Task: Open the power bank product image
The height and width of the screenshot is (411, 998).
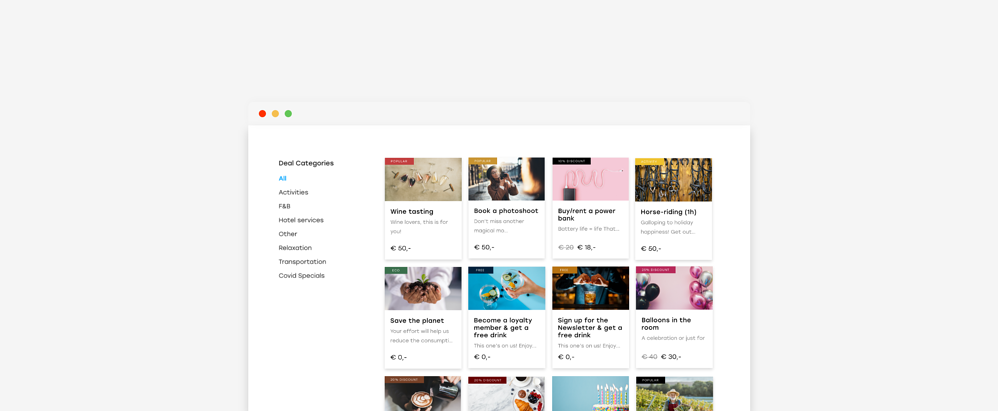Action: point(591,179)
